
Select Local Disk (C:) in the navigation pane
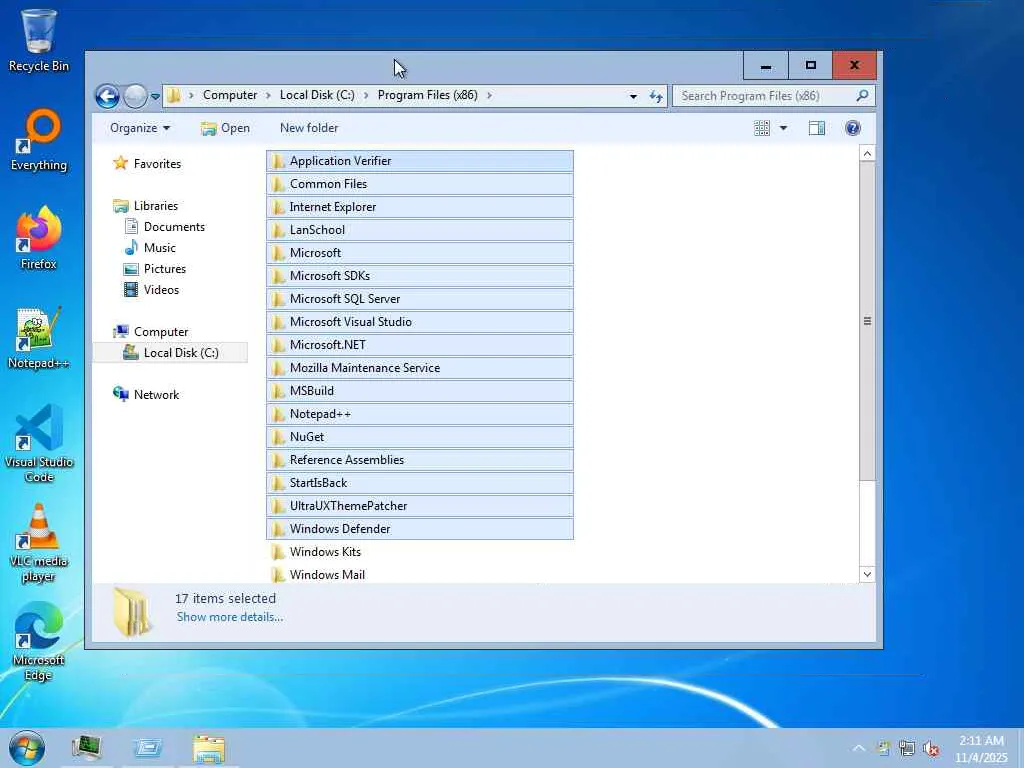(x=170, y=353)
